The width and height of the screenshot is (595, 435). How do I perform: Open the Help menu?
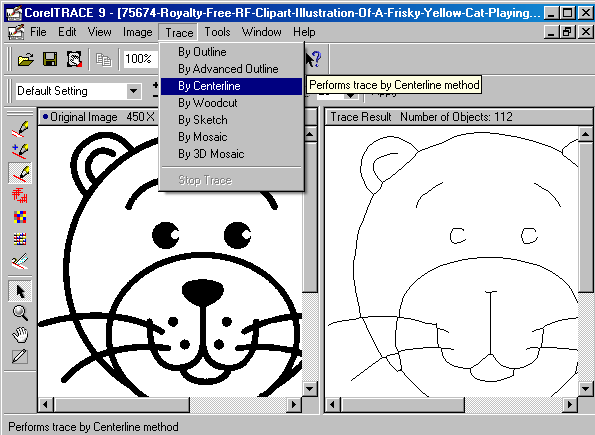[x=304, y=32]
